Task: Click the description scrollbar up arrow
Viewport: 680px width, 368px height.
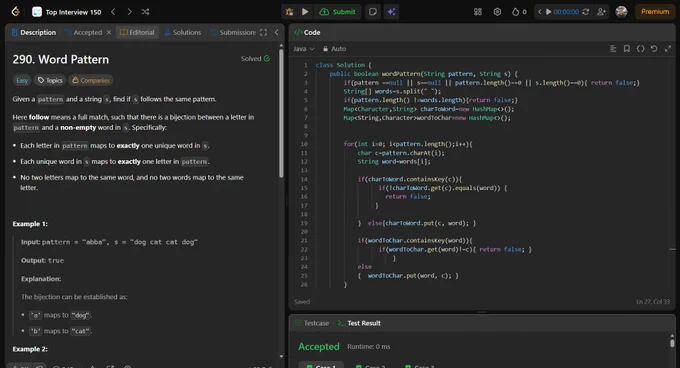Action: 281,45
